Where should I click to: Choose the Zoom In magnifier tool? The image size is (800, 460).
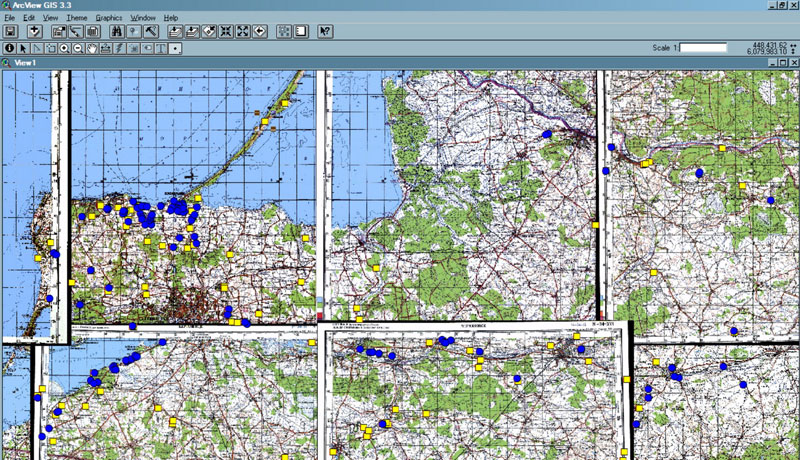(64, 47)
